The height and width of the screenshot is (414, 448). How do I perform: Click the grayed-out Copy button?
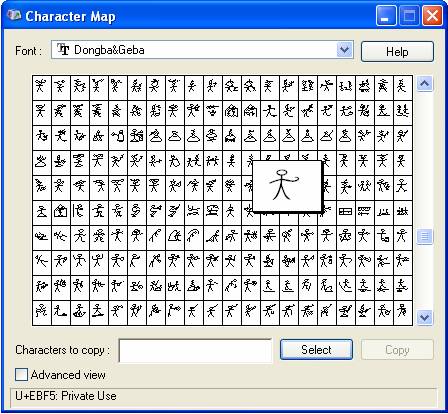click(397, 350)
